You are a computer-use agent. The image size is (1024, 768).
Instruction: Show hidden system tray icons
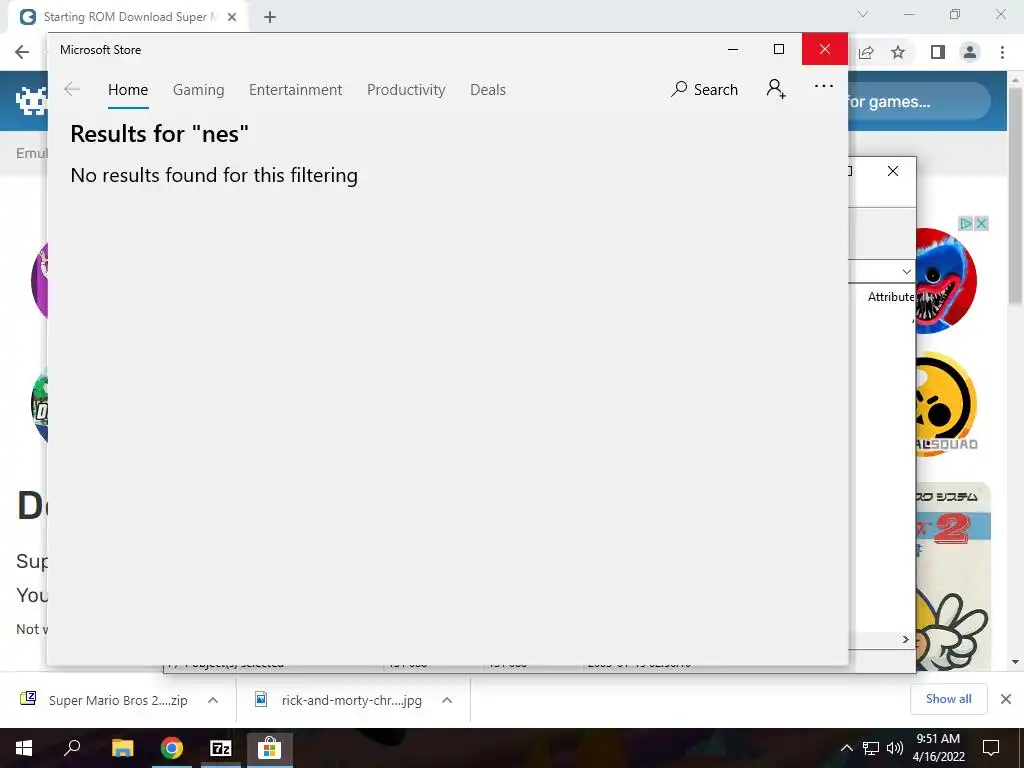point(846,748)
